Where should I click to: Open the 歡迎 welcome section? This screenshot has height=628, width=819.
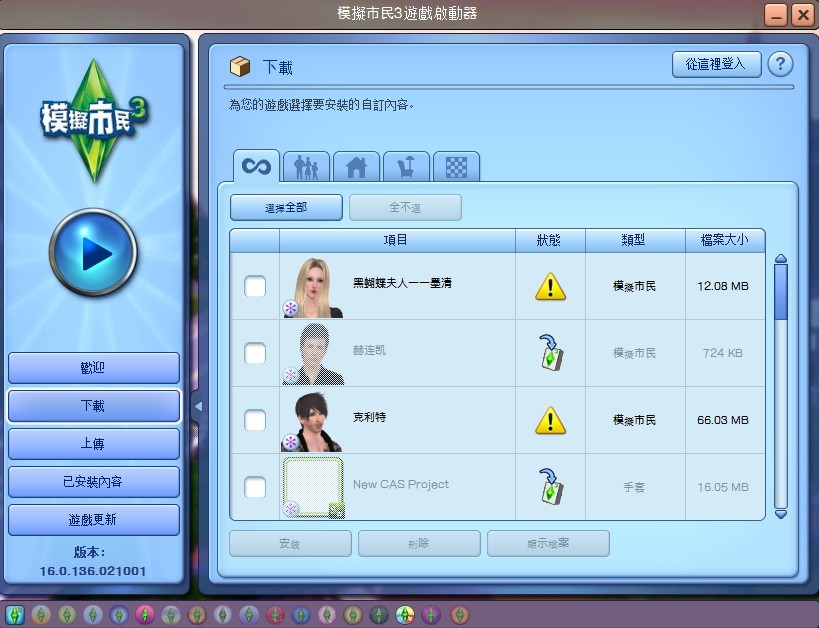pos(93,368)
